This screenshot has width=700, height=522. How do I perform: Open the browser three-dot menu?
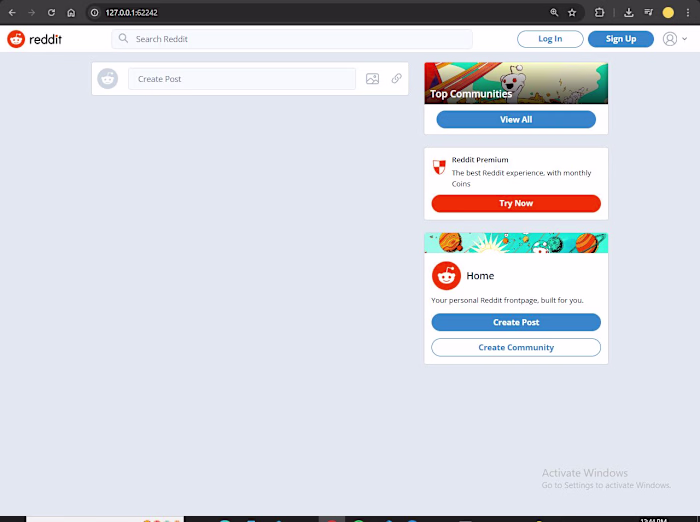pyautogui.click(x=688, y=13)
